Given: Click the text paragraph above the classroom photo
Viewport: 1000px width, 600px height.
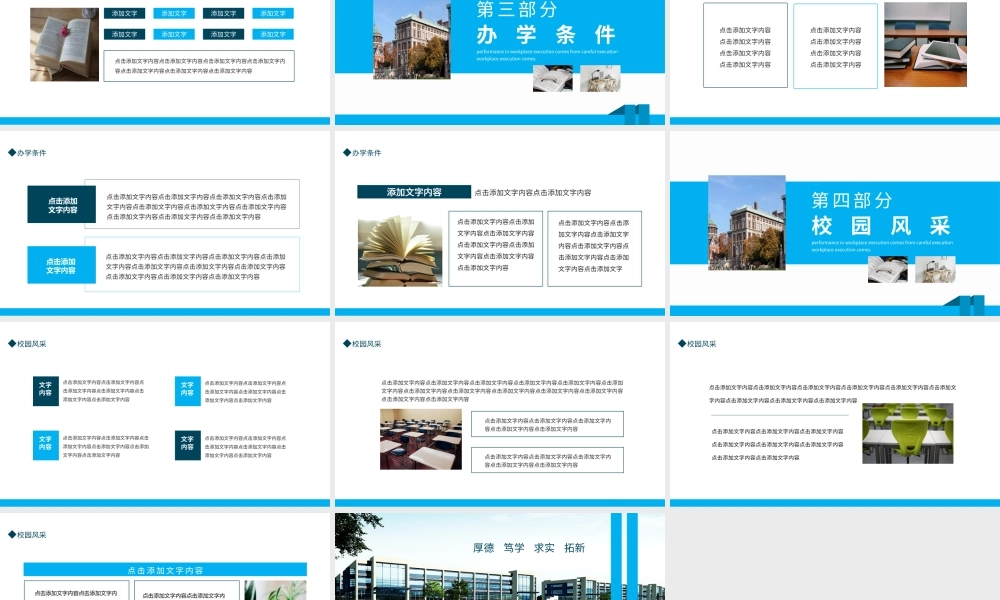Looking at the screenshot, I should pyautogui.click(x=502, y=390).
